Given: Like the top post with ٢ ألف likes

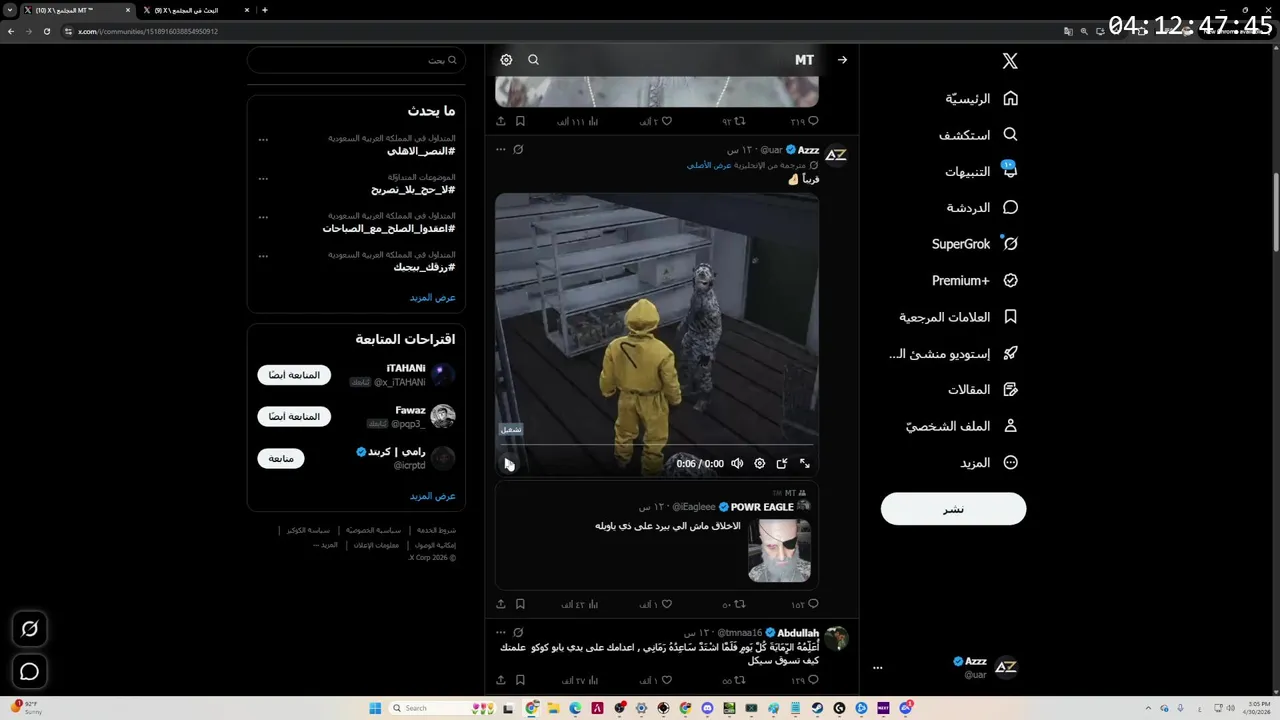Looking at the screenshot, I should (x=666, y=122).
